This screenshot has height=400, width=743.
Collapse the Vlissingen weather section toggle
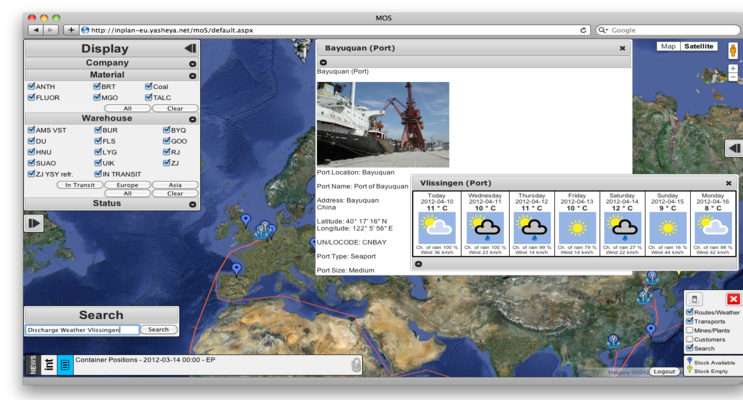418,264
